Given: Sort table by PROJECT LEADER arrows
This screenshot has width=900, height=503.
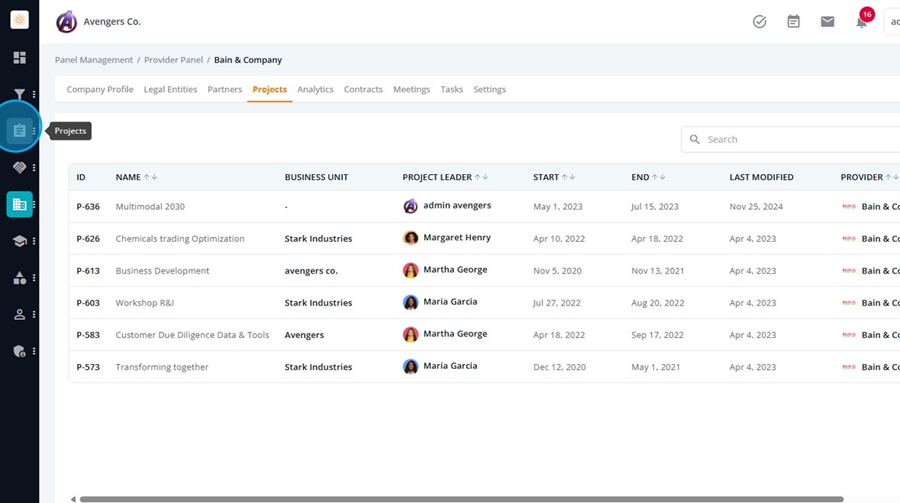Looking at the screenshot, I should [x=482, y=177].
